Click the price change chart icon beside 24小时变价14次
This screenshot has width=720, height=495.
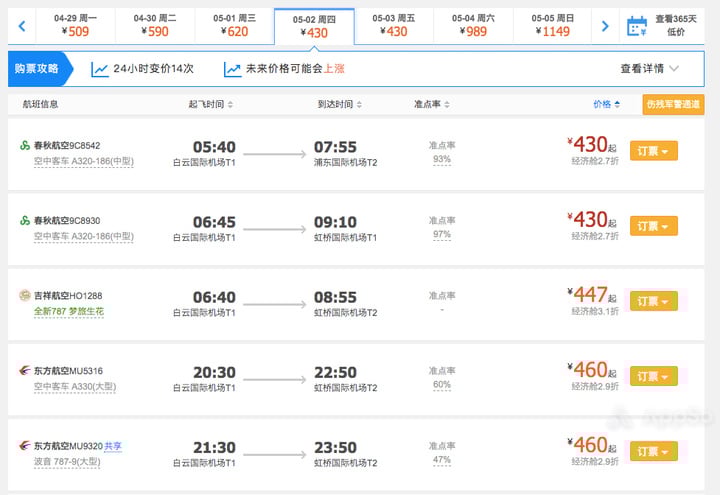click(x=100, y=69)
